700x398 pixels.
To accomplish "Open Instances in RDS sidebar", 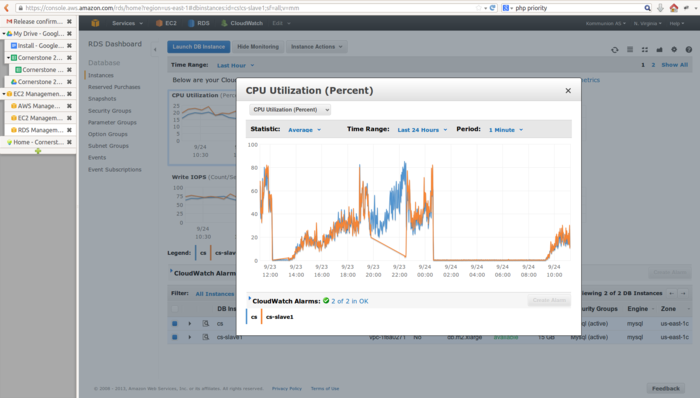I will pyautogui.click(x=101, y=75).
